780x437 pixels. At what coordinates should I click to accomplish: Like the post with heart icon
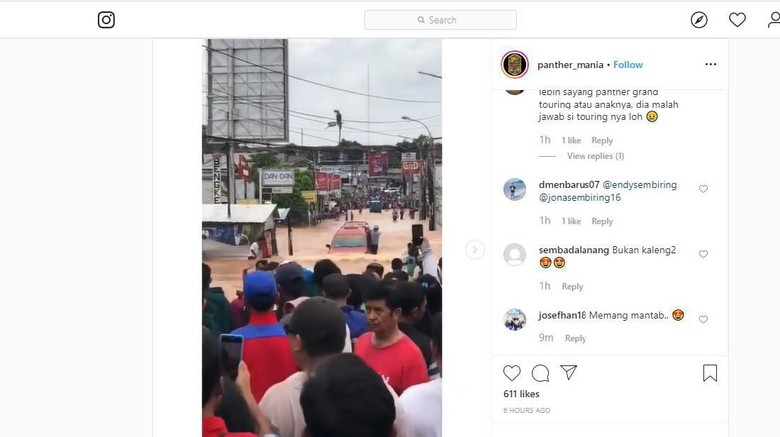click(x=511, y=373)
